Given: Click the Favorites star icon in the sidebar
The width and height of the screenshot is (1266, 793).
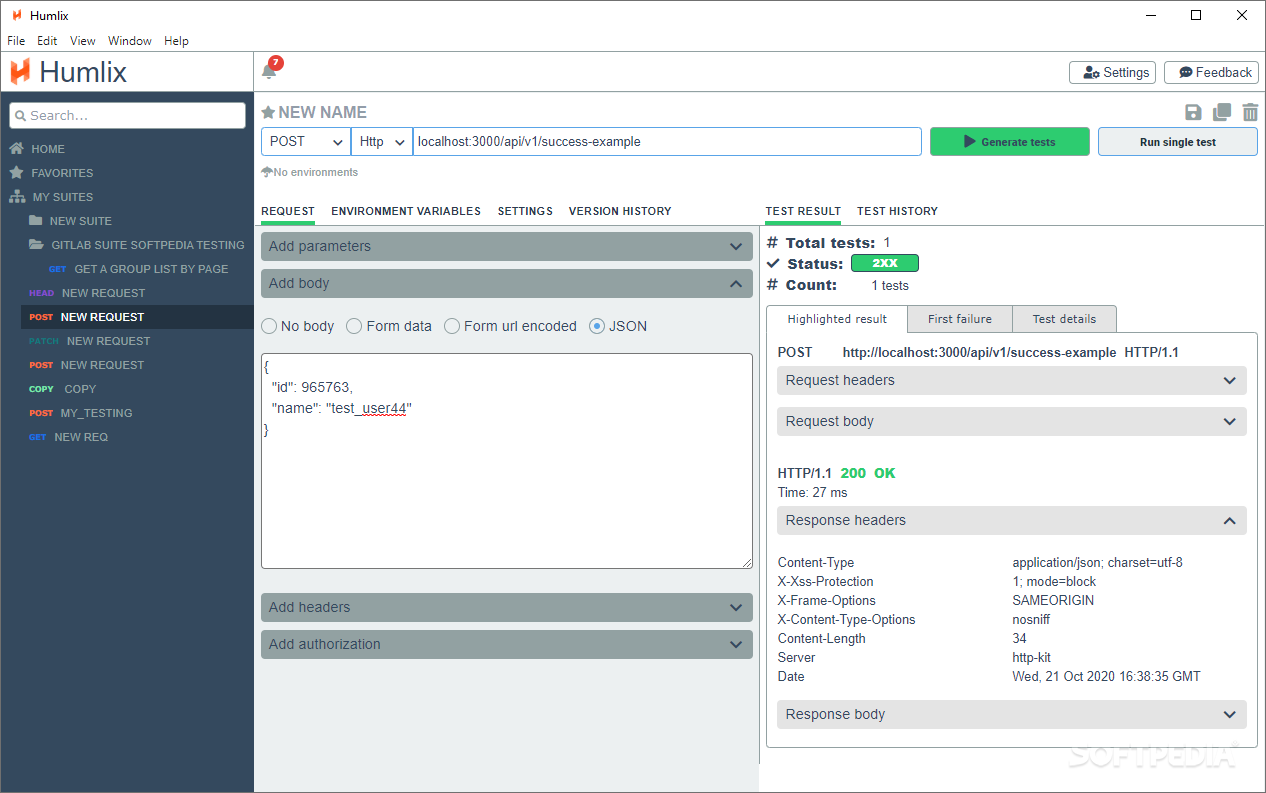Looking at the screenshot, I should (17, 172).
